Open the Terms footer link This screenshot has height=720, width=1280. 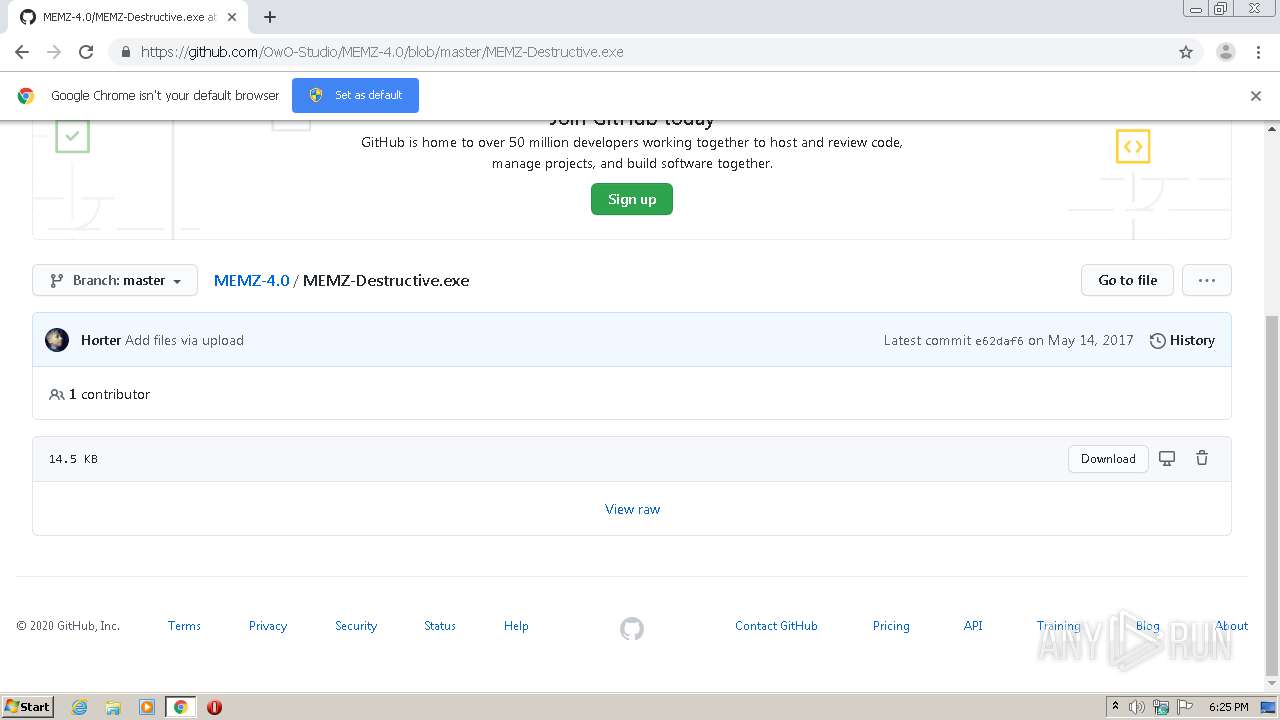click(x=184, y=626)
